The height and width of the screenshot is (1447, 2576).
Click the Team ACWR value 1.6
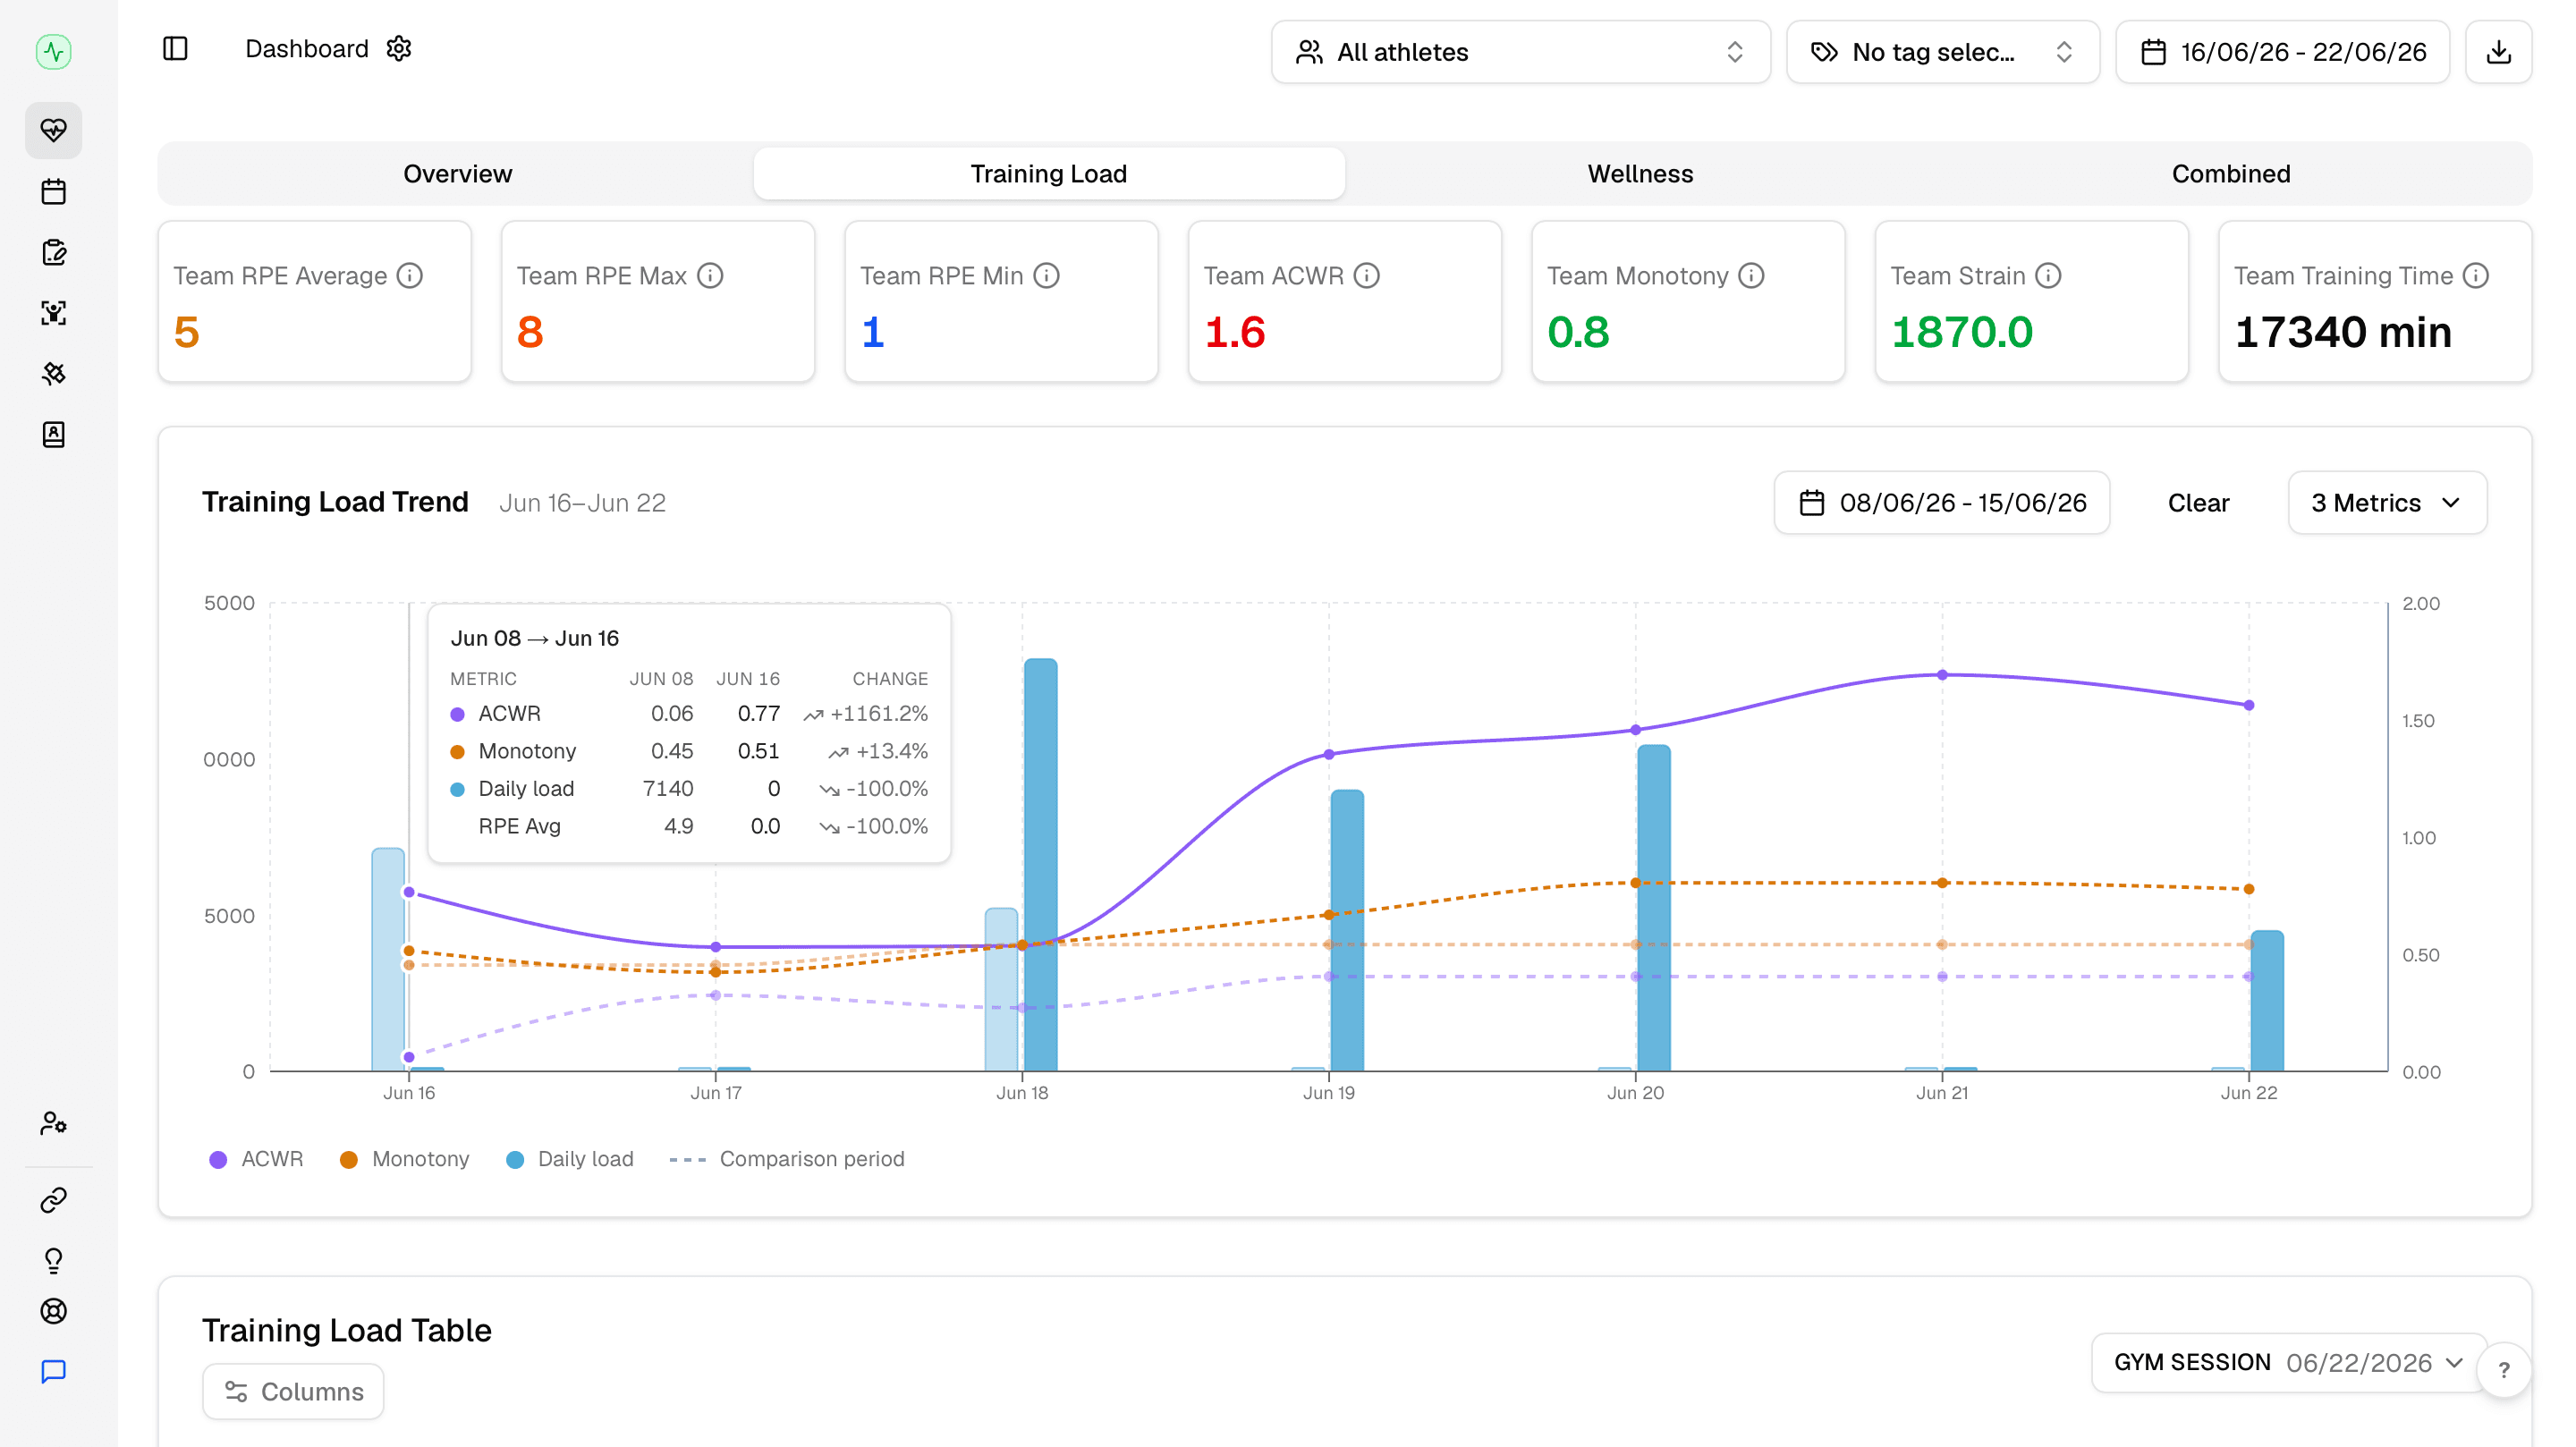click(1235, 332)
